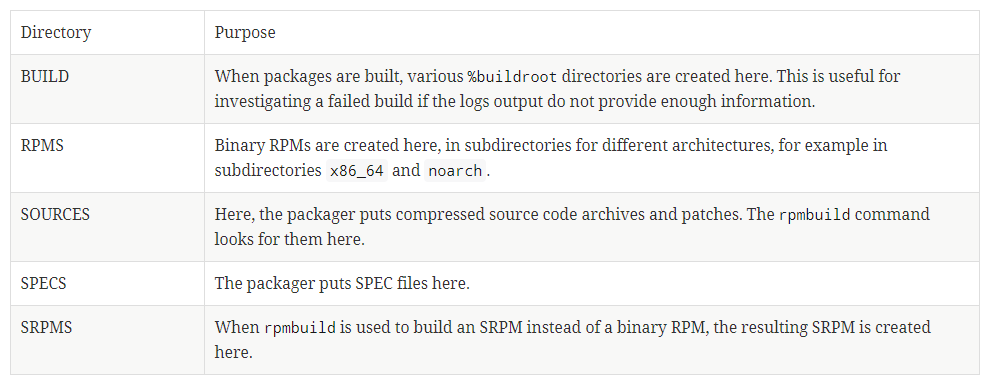Click the Directory column header

(x=56, y=32)
